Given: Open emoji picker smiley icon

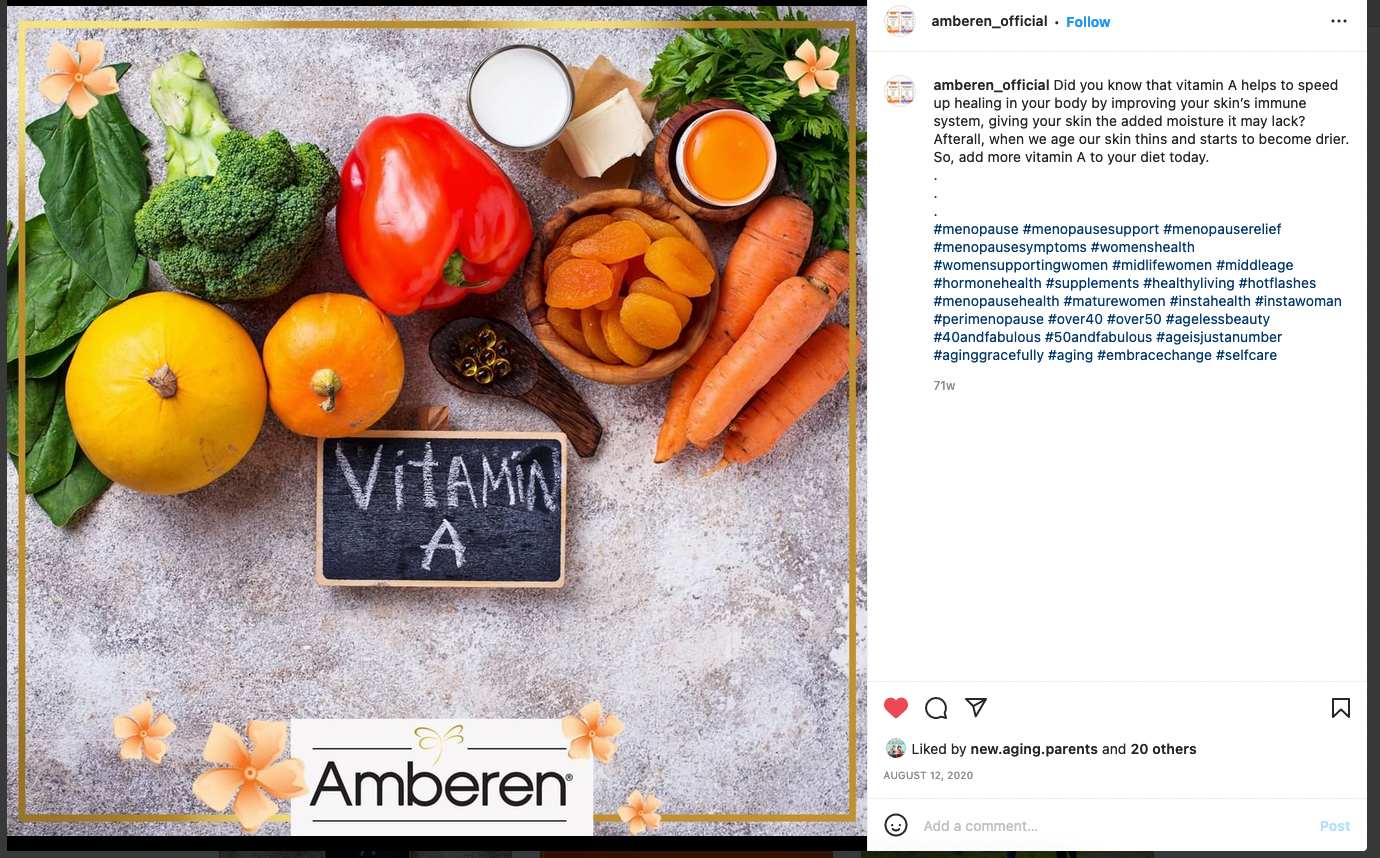Looking at the screenshot, I should tap(896, 825).
